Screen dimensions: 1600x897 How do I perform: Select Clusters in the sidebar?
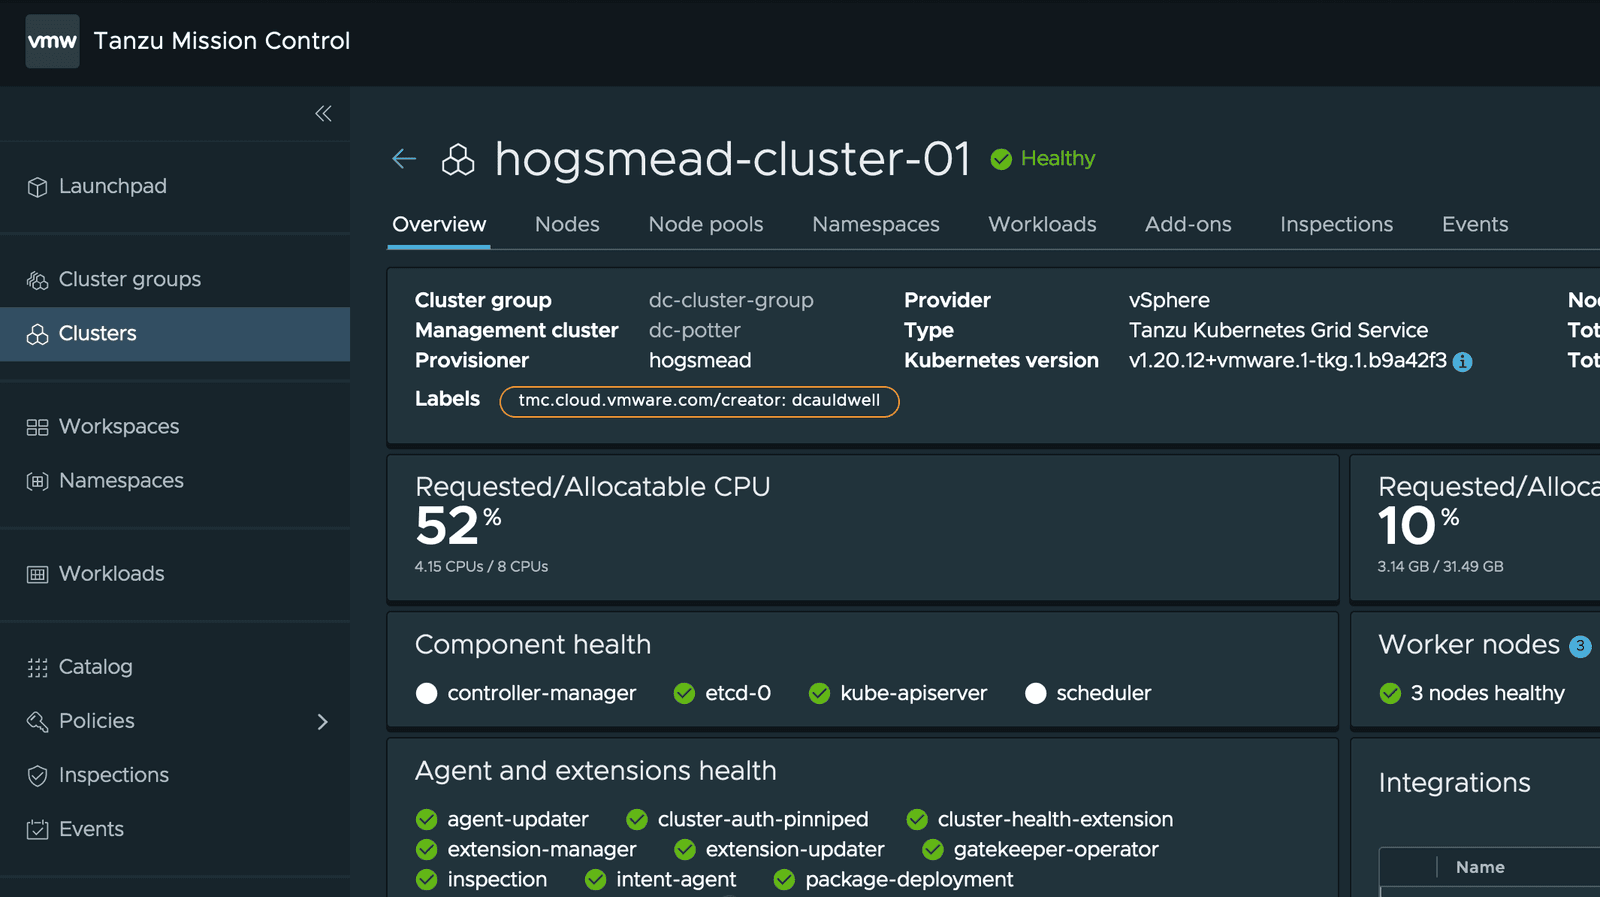[x=175, y=334]
